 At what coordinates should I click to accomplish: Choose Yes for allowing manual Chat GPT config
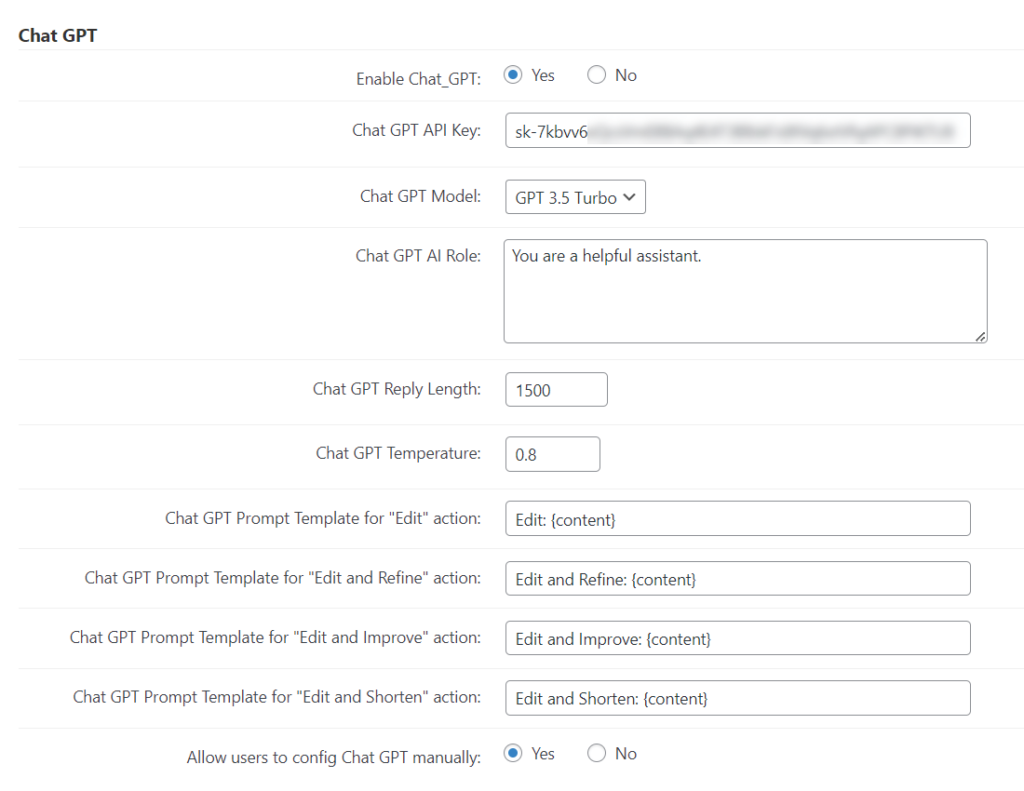(513, 754)
